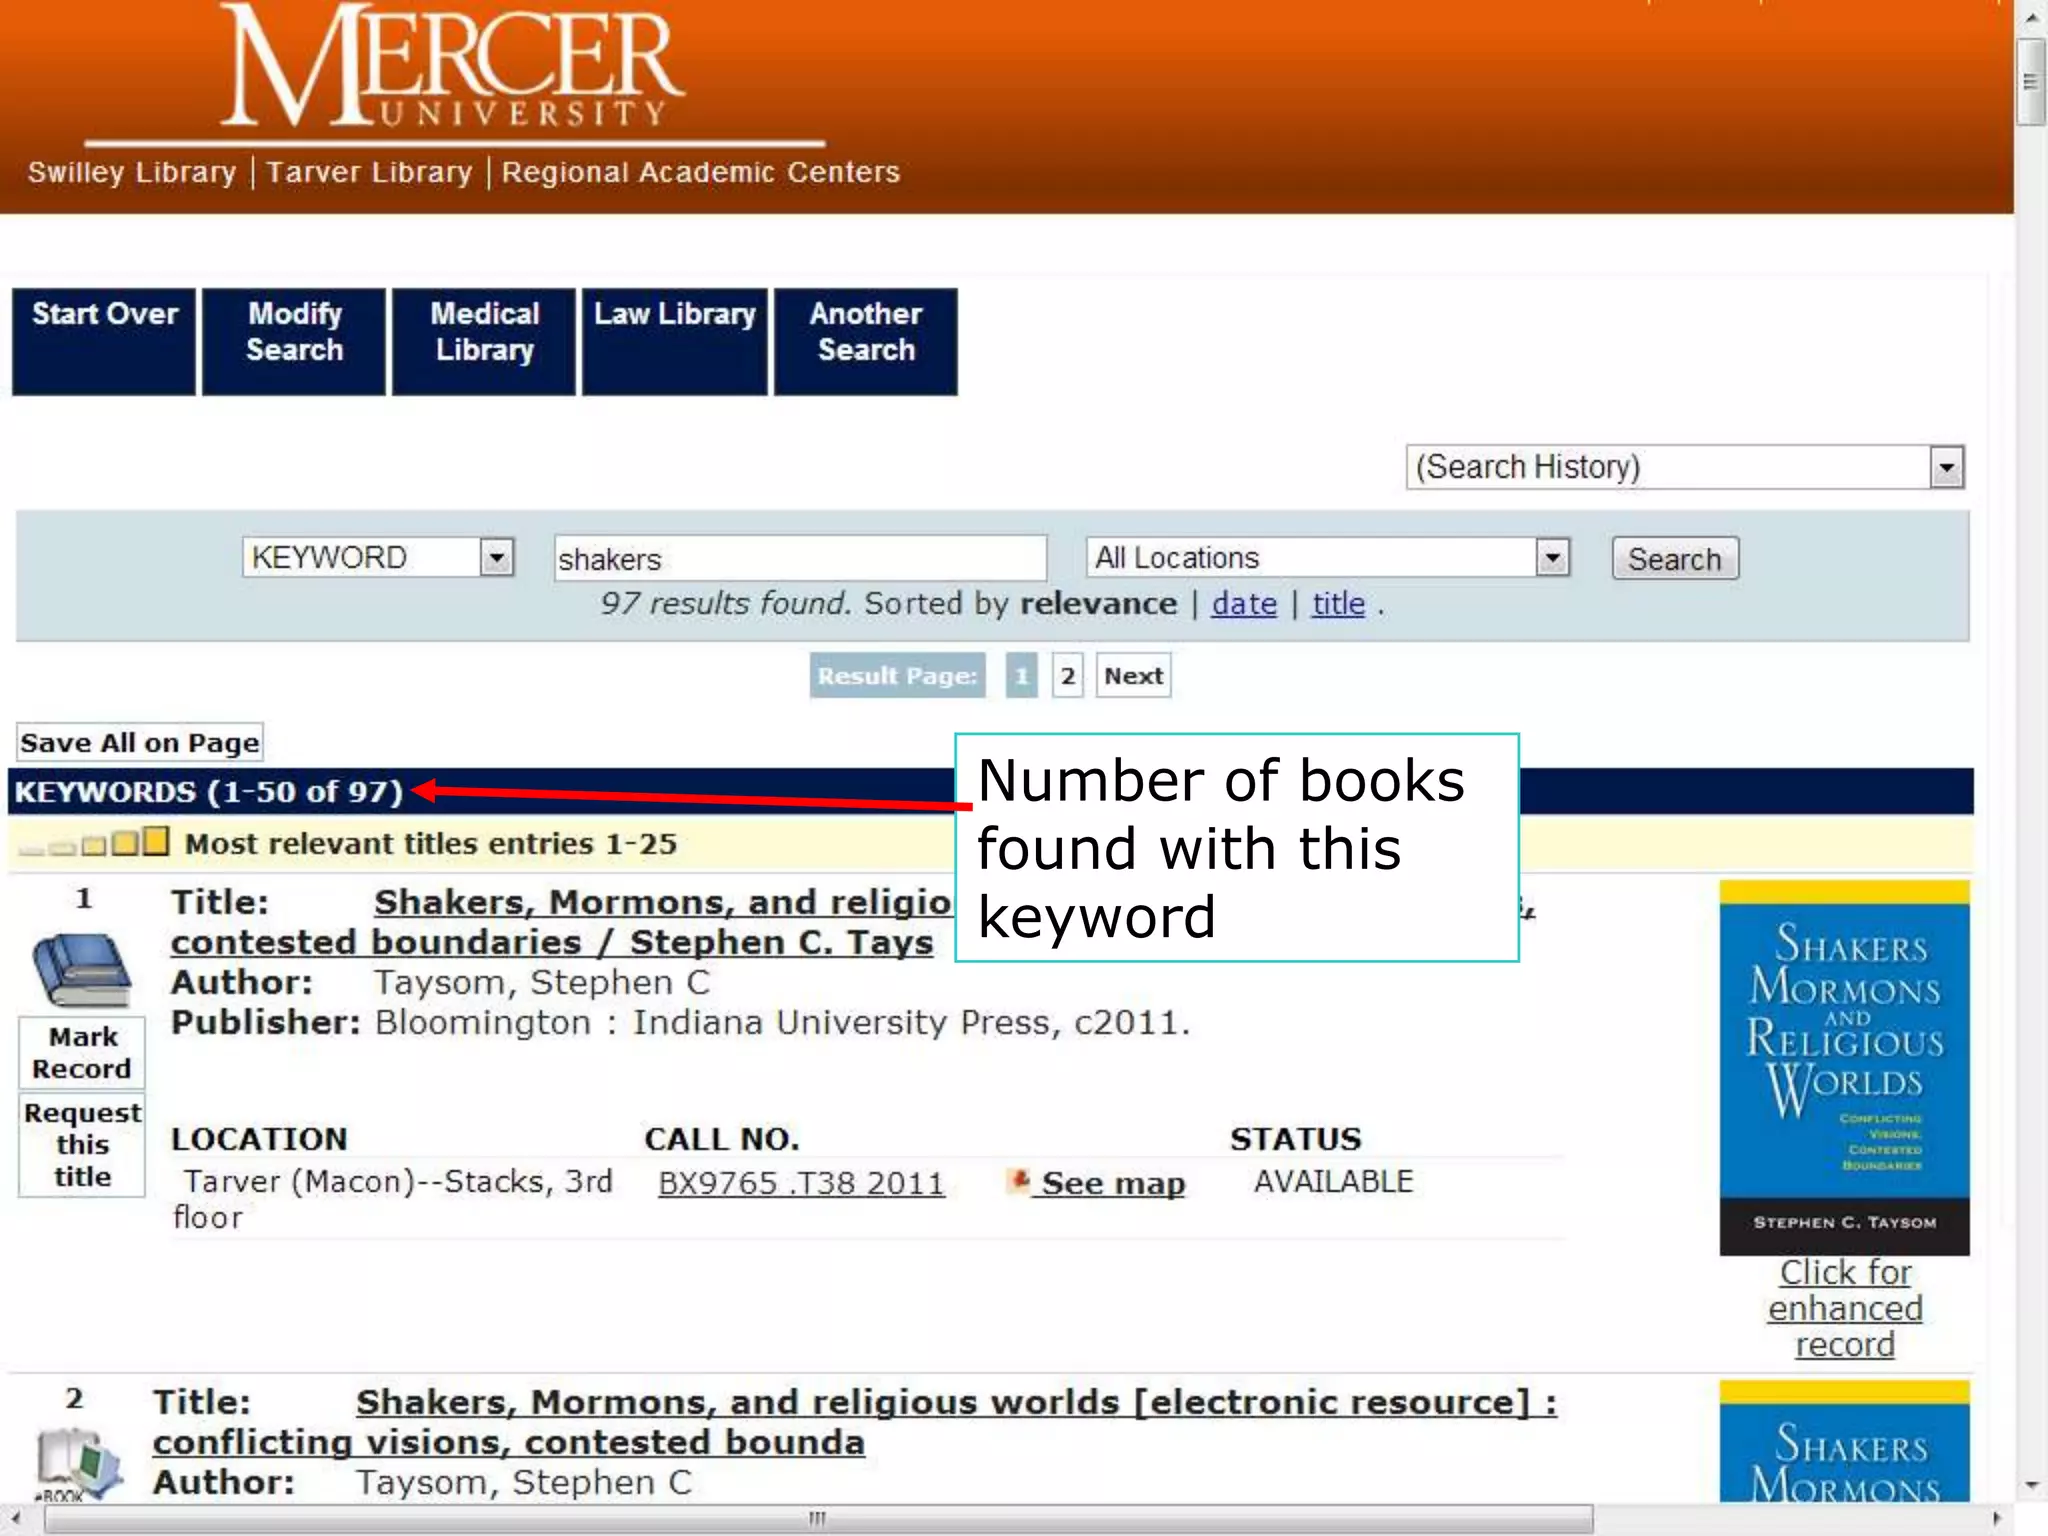Click the KEYWORDS (1-50 of 97) header

pos(208,792)
